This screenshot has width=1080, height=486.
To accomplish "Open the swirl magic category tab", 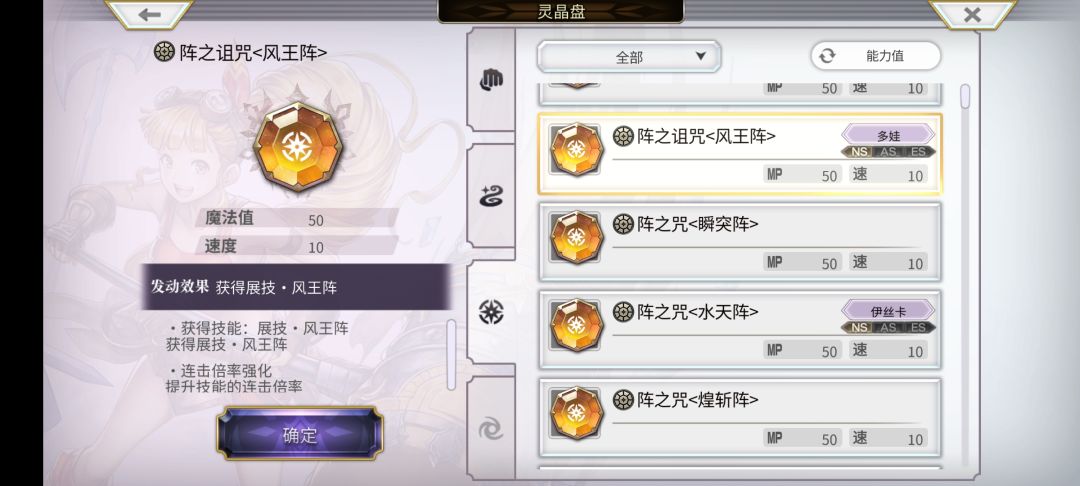I will pyautogui.click(x=491, y=196).
